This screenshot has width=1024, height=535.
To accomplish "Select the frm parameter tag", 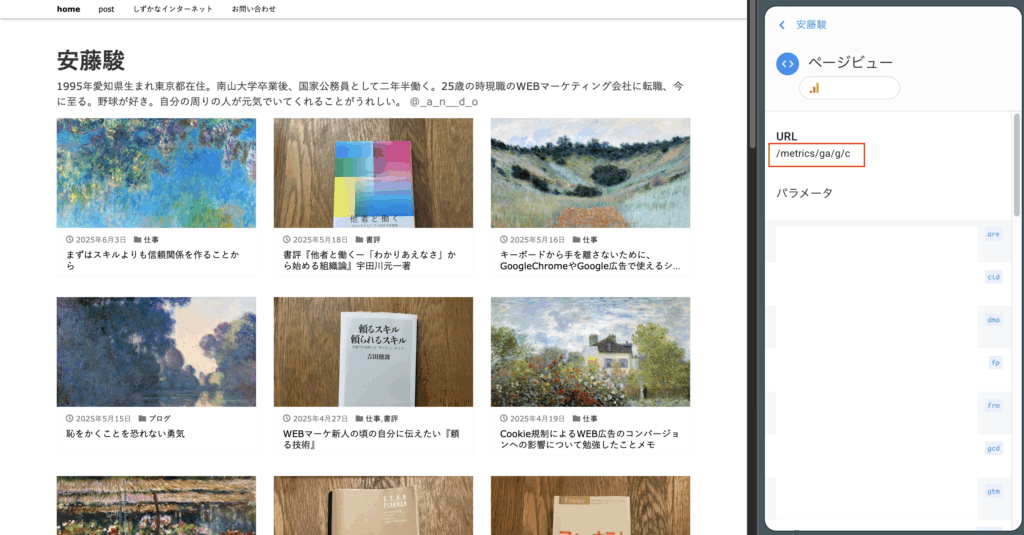I will point(993,406).
